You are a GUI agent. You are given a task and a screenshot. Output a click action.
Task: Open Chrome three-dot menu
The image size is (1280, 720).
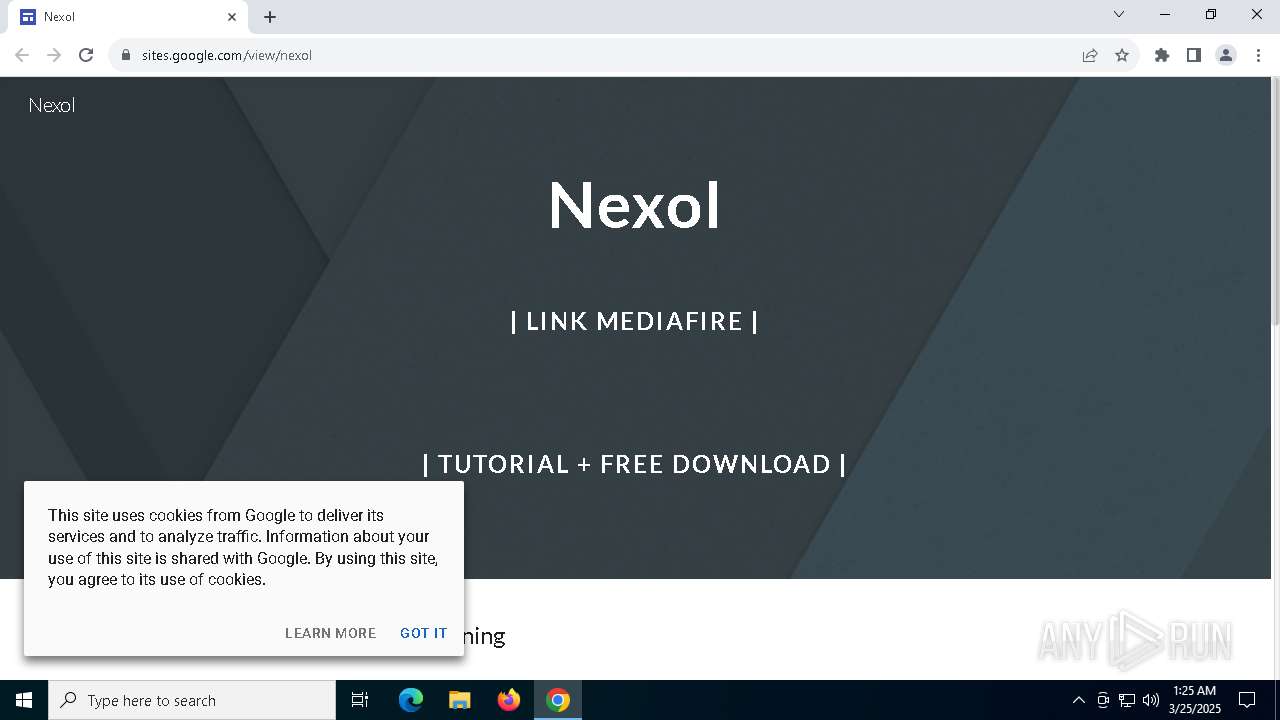pos(1258,55)
